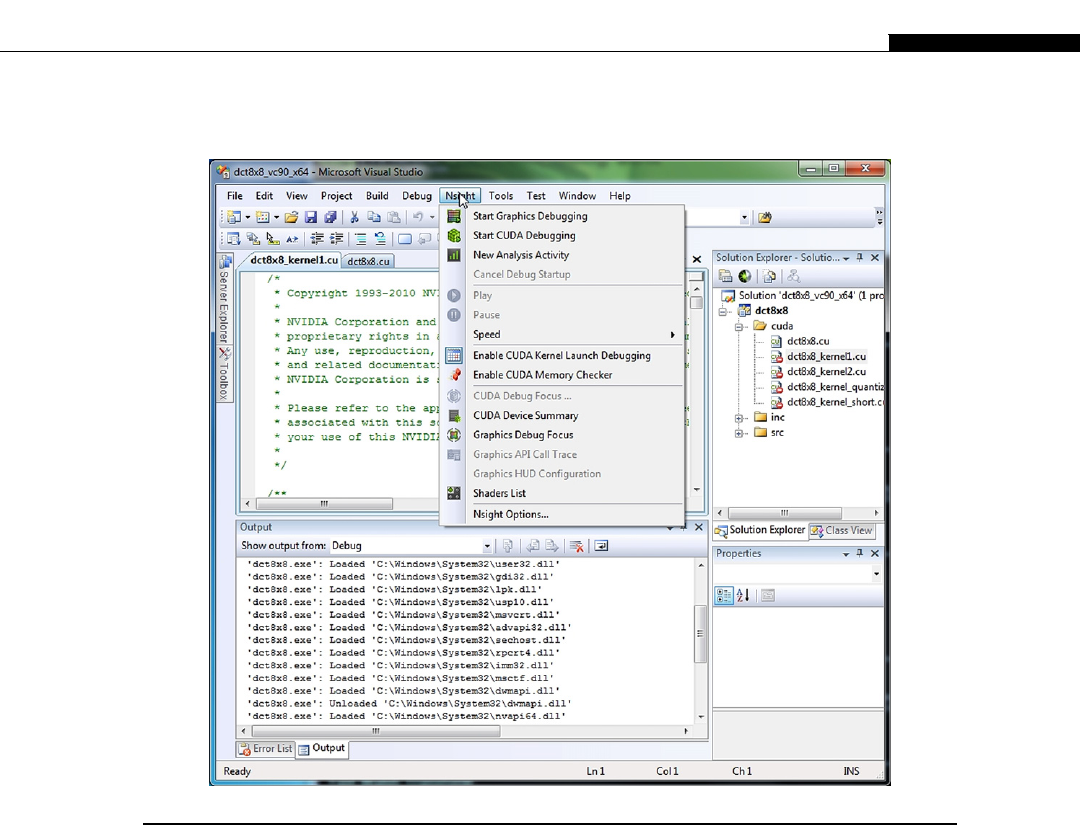Open Nsight Options dialog

coord(563,514)
